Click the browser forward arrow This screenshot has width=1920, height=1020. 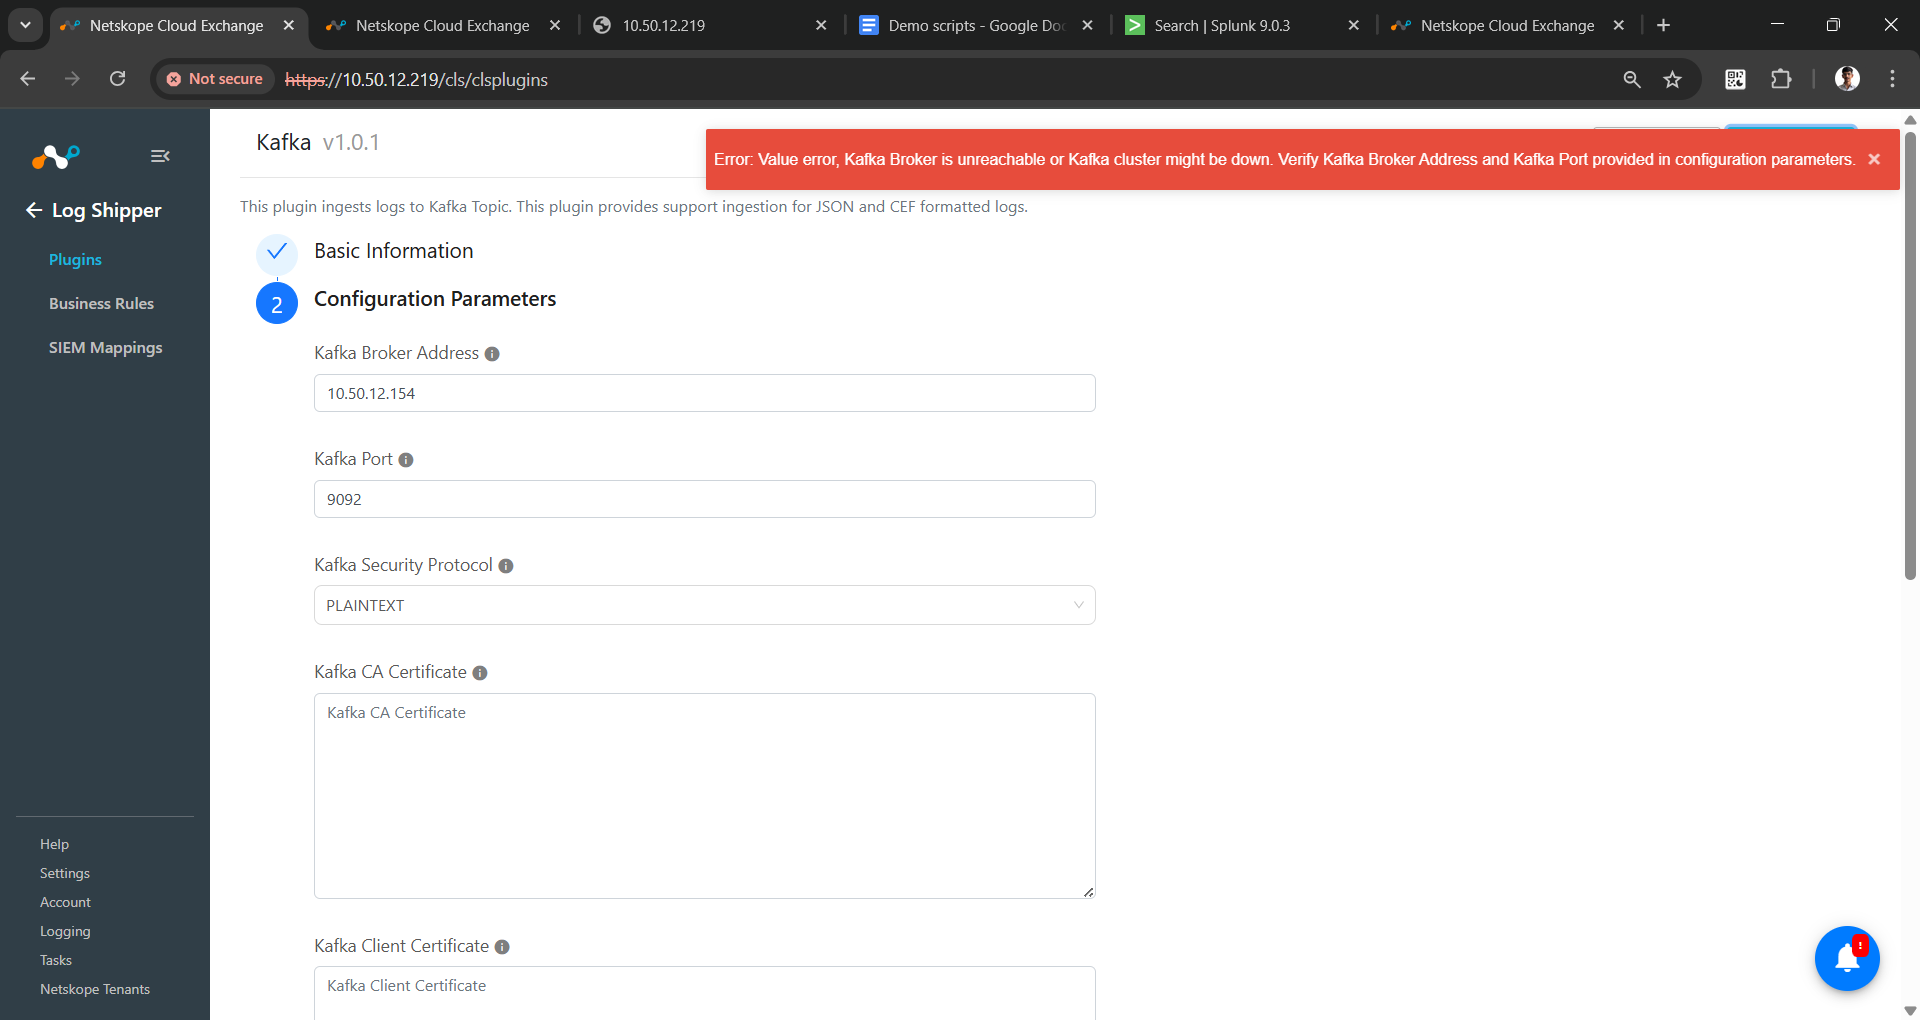coord(72,79)
